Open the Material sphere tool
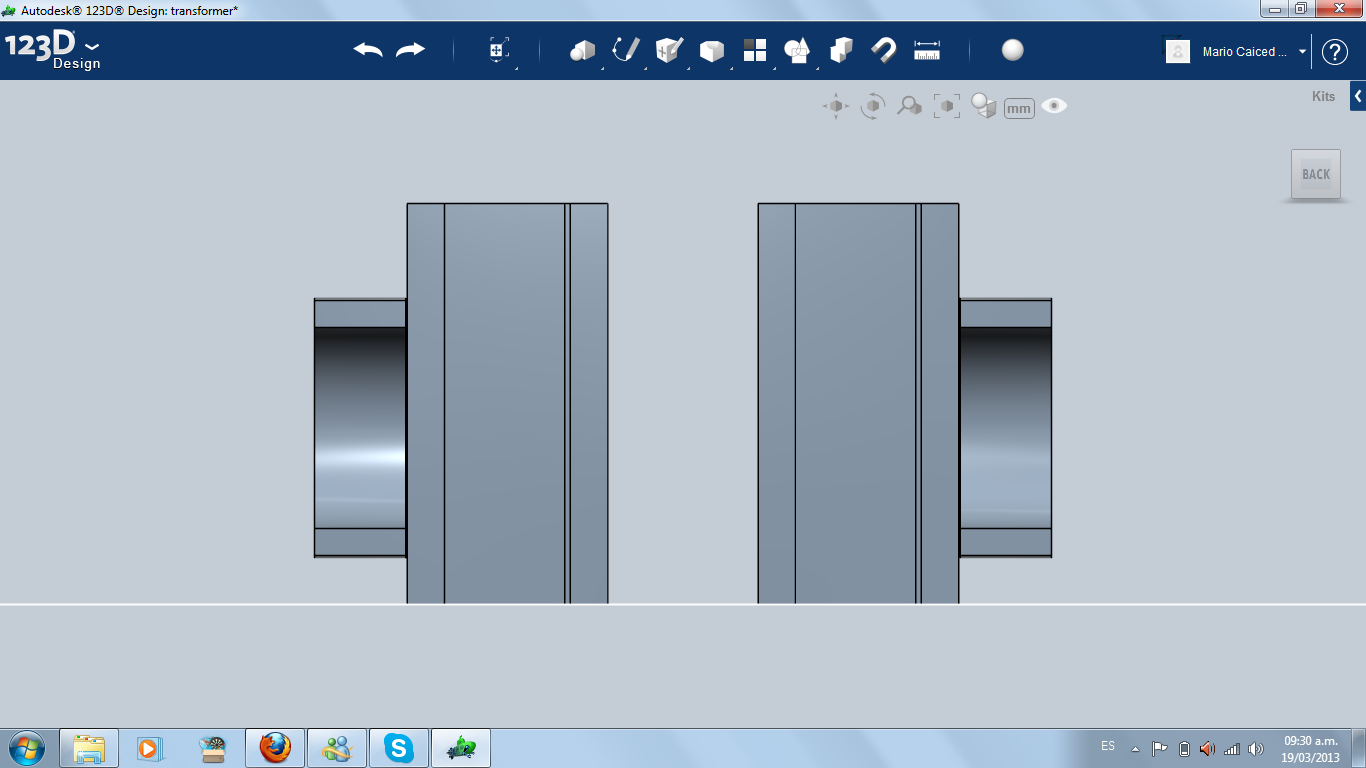The height and width of the screenshot is (768, 1366). point(1013,50)
